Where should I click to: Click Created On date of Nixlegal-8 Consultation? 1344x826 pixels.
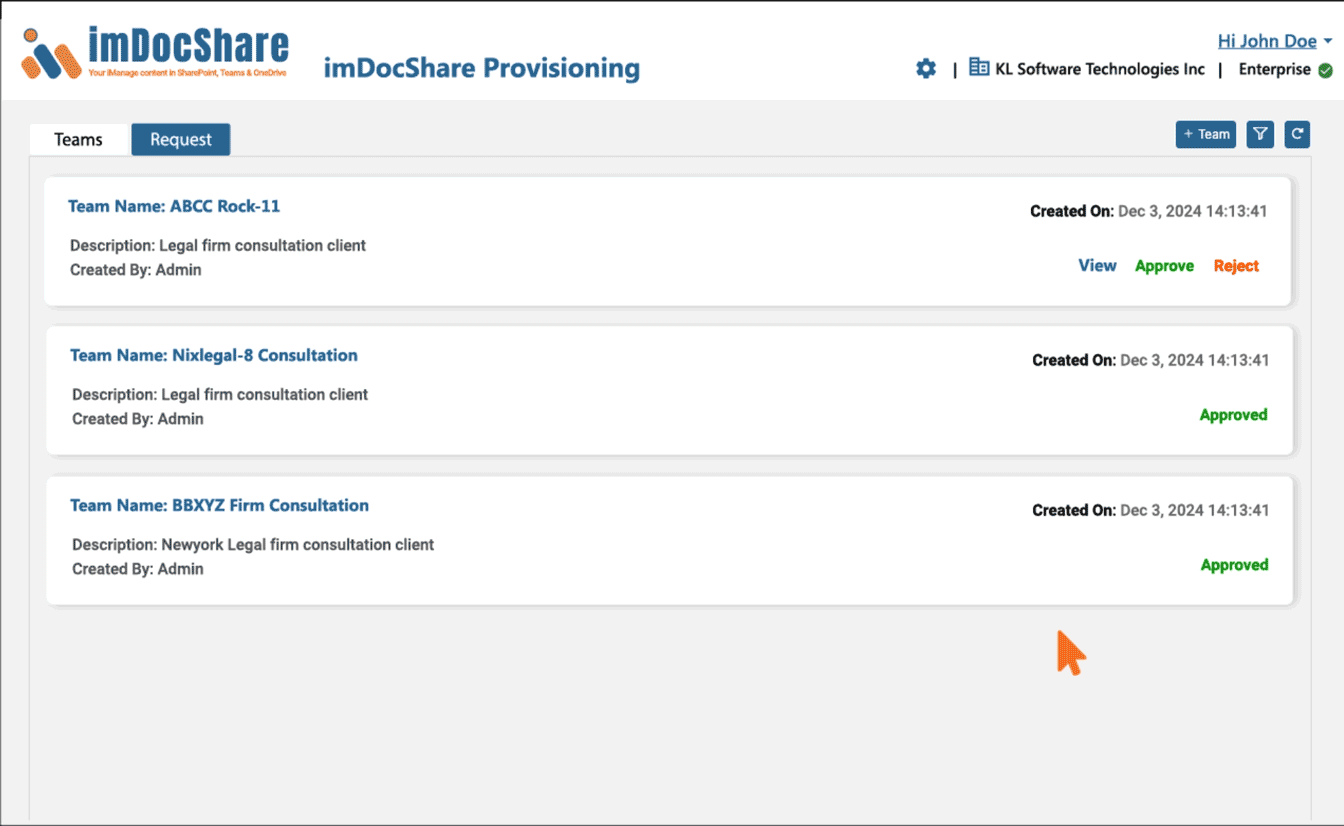1150,360
